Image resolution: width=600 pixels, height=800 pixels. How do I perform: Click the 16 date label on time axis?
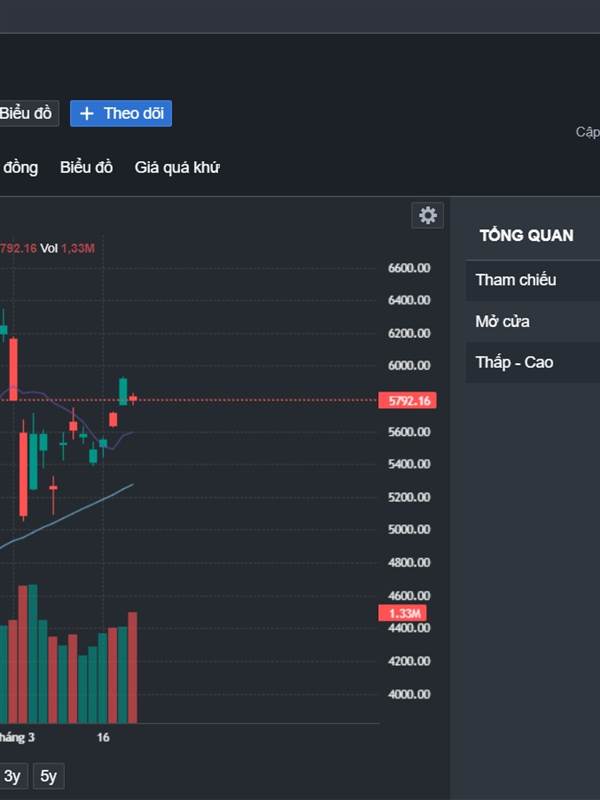click(103, 737)
